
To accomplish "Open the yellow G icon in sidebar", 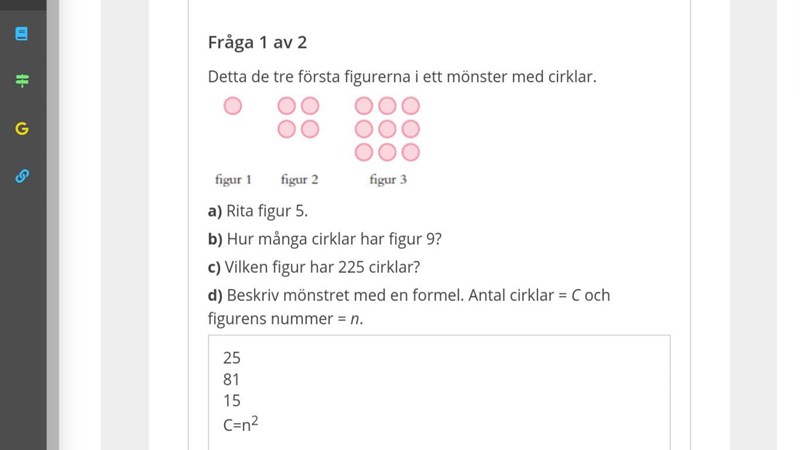I will pos(22,129).
